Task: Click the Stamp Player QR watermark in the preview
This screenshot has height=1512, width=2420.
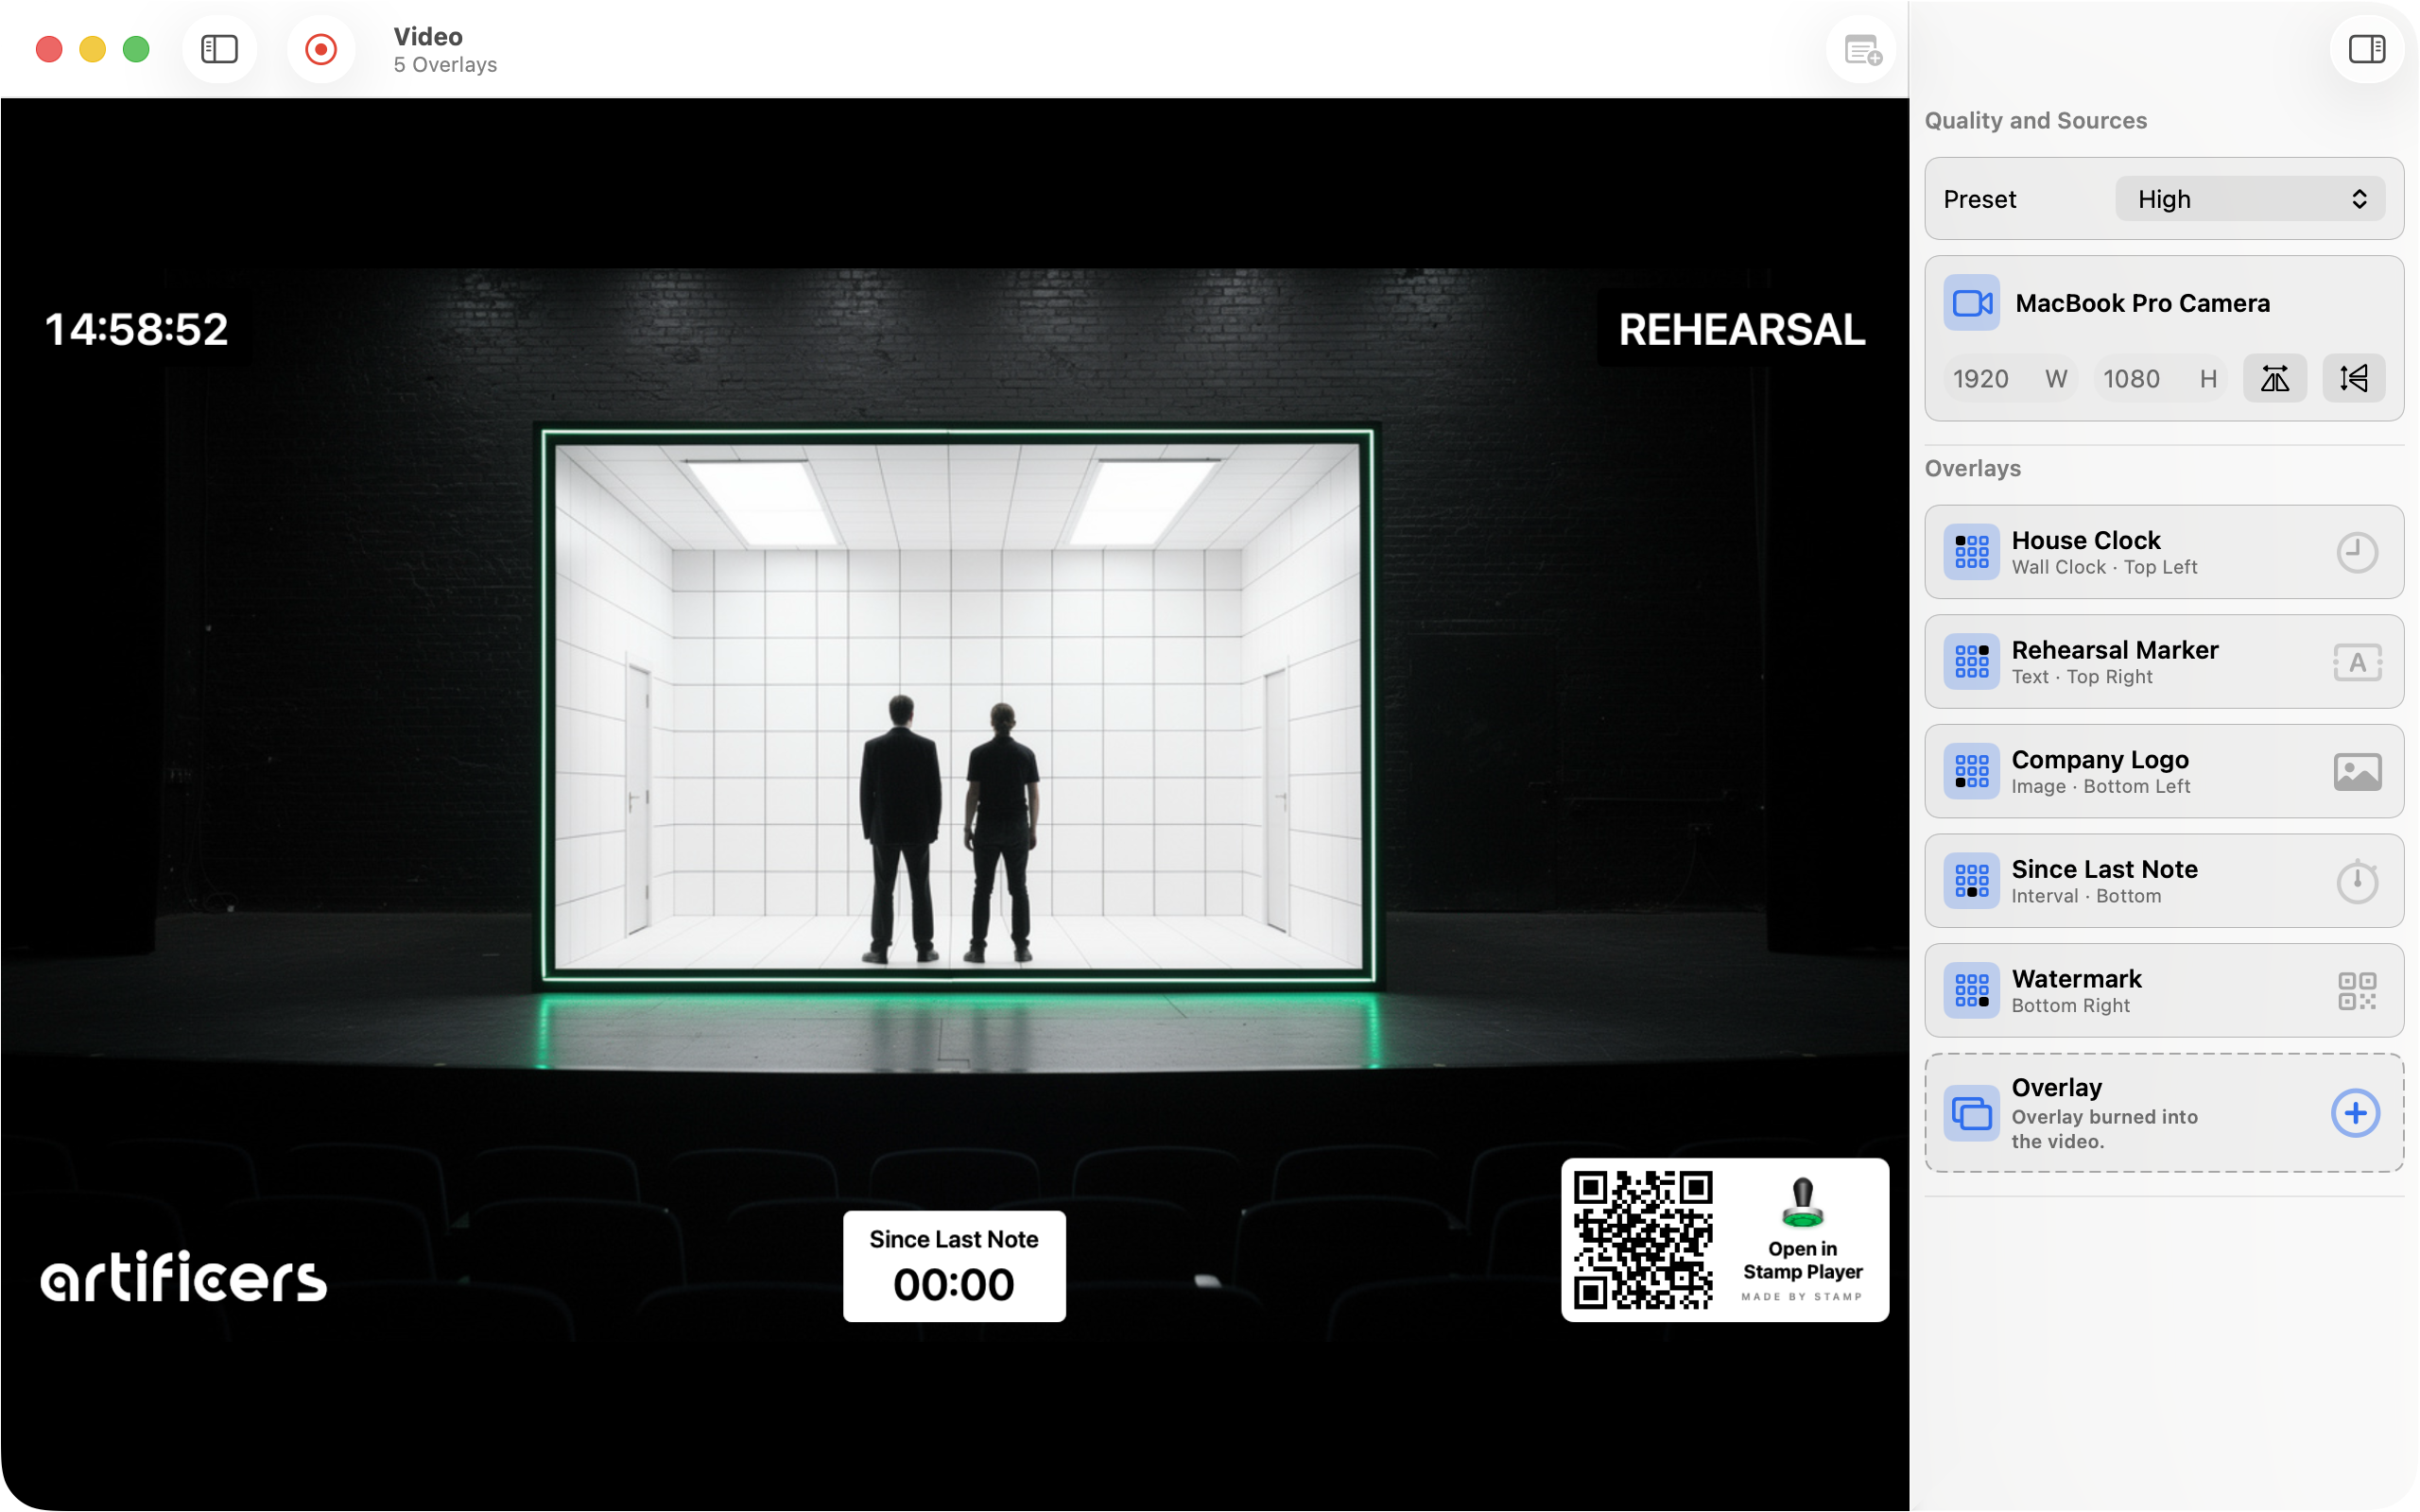Action: tap(1724, 1240)
